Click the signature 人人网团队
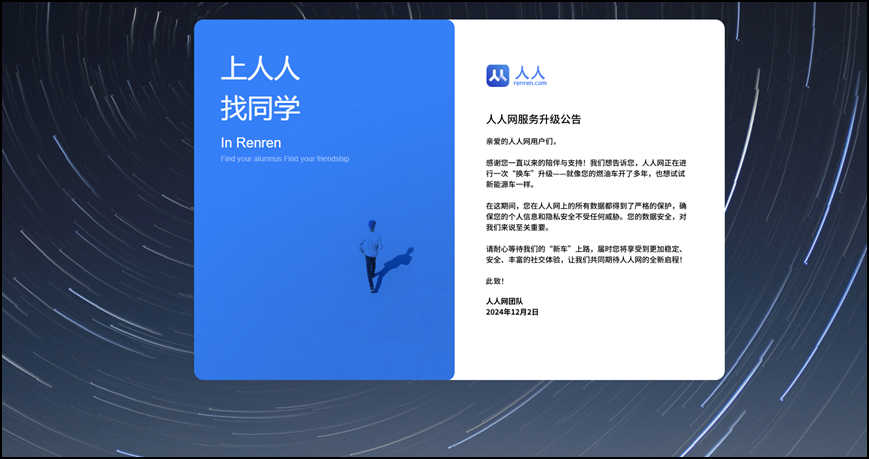The image size is (869, 459). 504,302
